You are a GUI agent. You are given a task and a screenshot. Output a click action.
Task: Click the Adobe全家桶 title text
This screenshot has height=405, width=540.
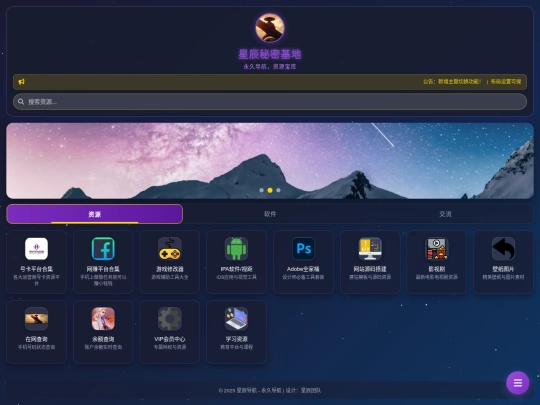pos(303,269)
